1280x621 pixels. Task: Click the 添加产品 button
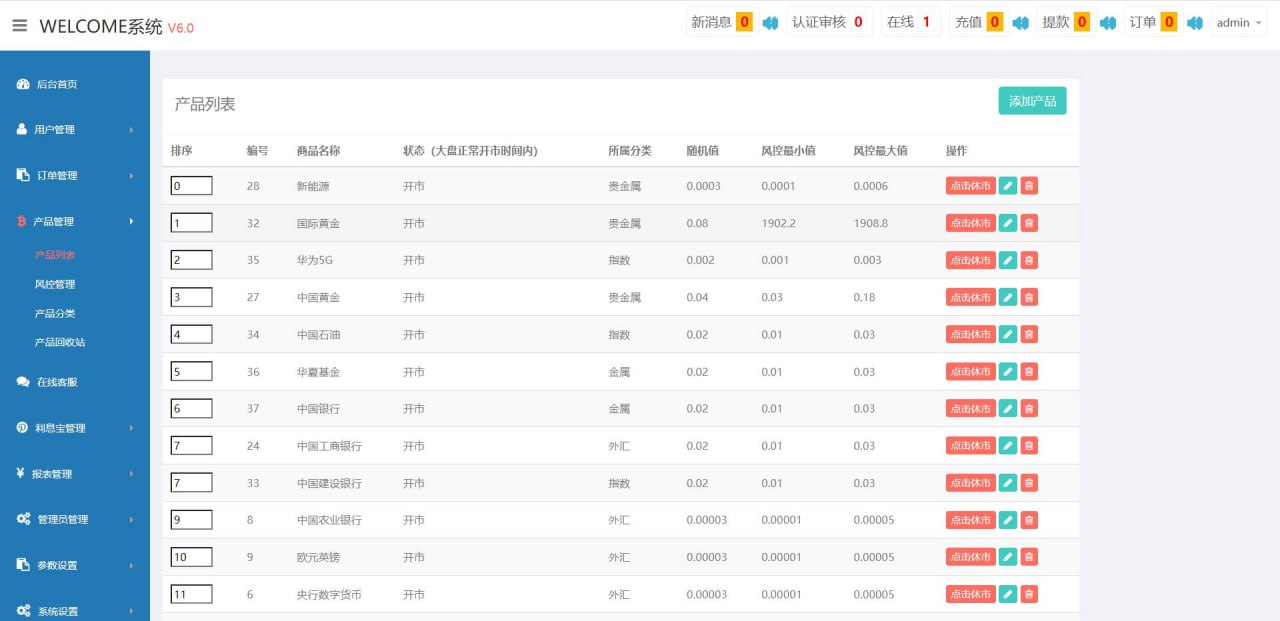pyautogui.click(x=1032, y=101)
